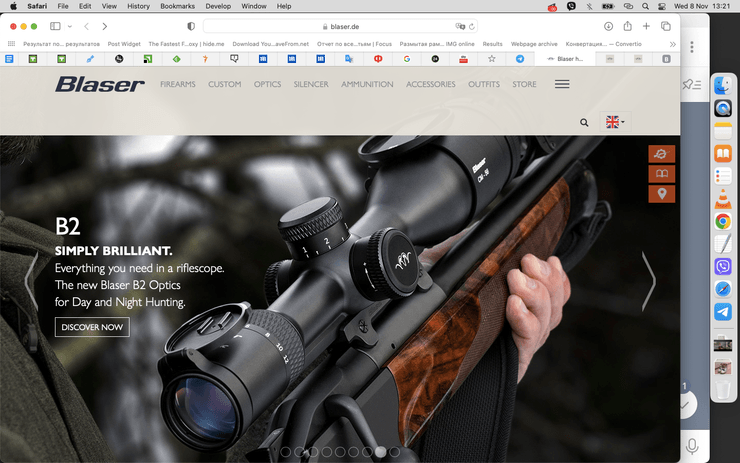
Task: Open Books from the Dock
Action: tap(723, 153)
